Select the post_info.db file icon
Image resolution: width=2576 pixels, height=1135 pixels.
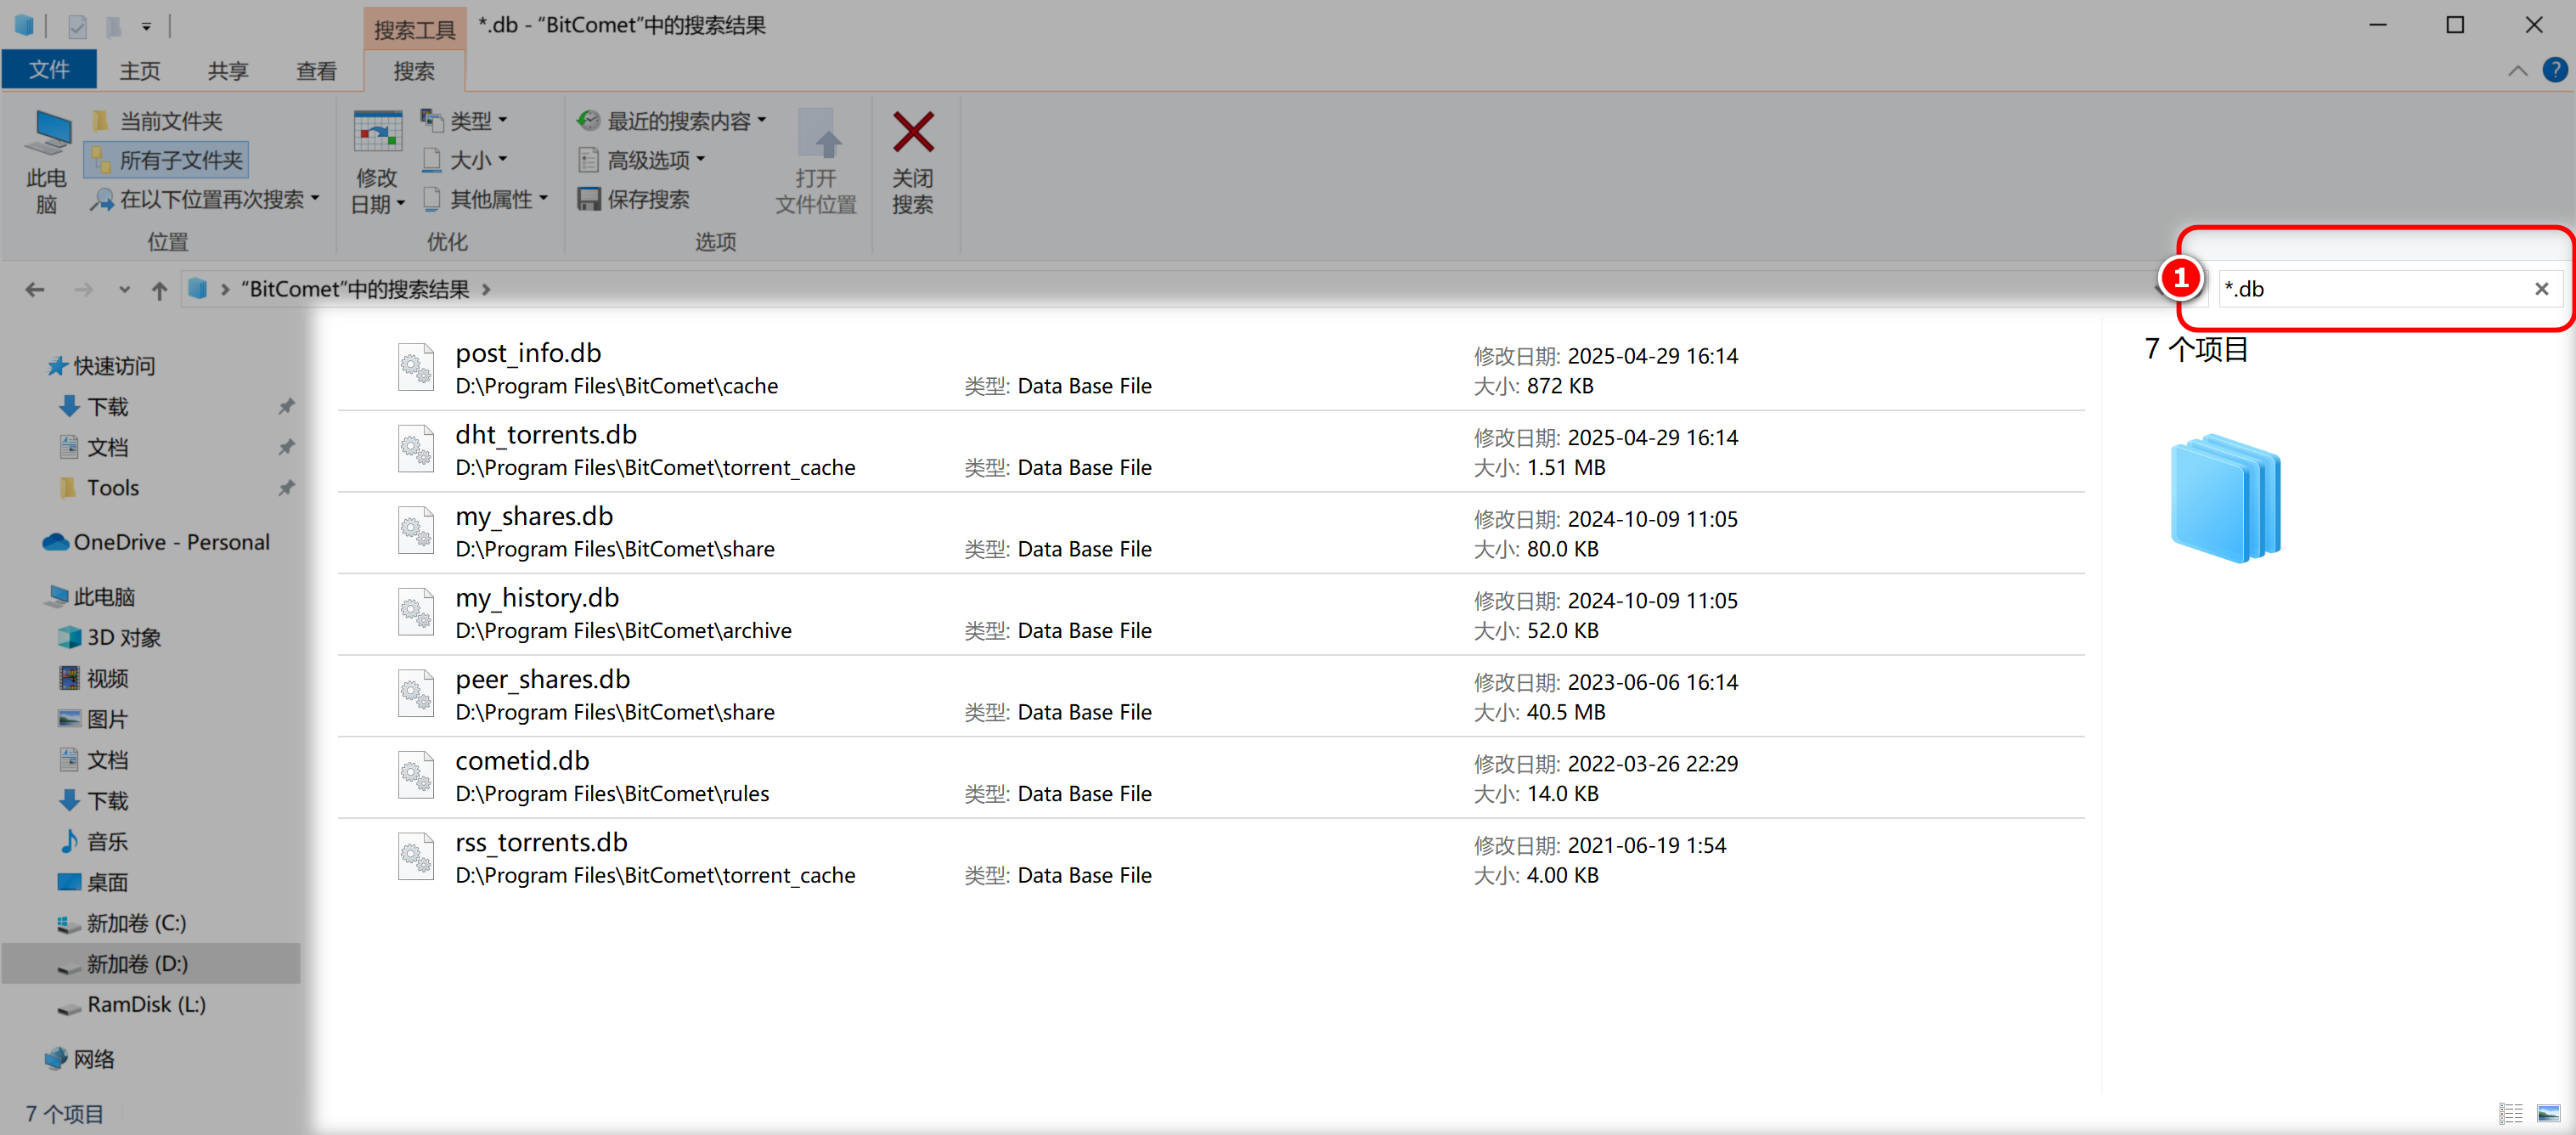416,368
